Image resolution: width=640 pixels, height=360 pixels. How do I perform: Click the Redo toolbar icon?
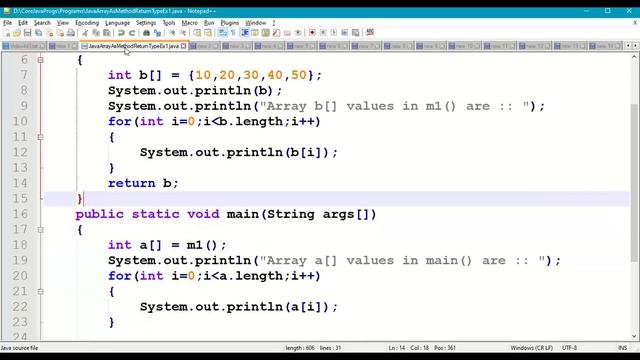pos(132,33)
